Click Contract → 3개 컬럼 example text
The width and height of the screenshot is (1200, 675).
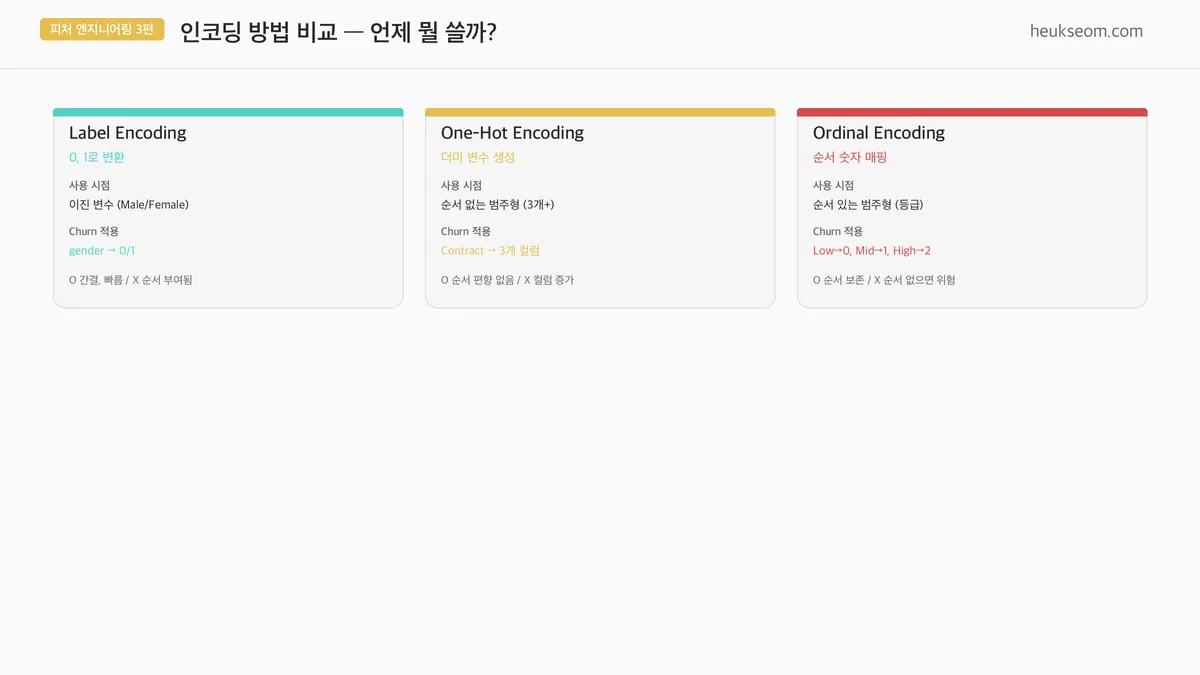click(x=490, y=251)
